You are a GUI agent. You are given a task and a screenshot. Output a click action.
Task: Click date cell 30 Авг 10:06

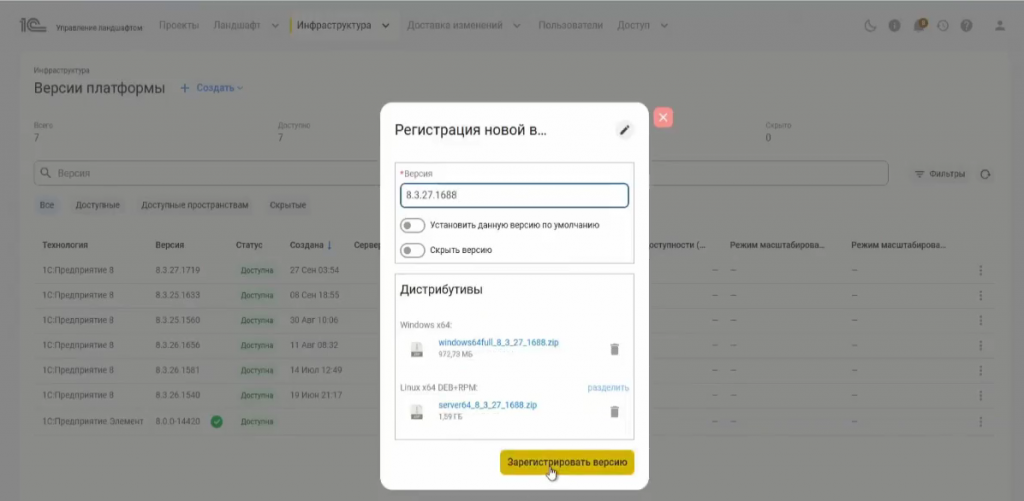click(x=314, y=321)
